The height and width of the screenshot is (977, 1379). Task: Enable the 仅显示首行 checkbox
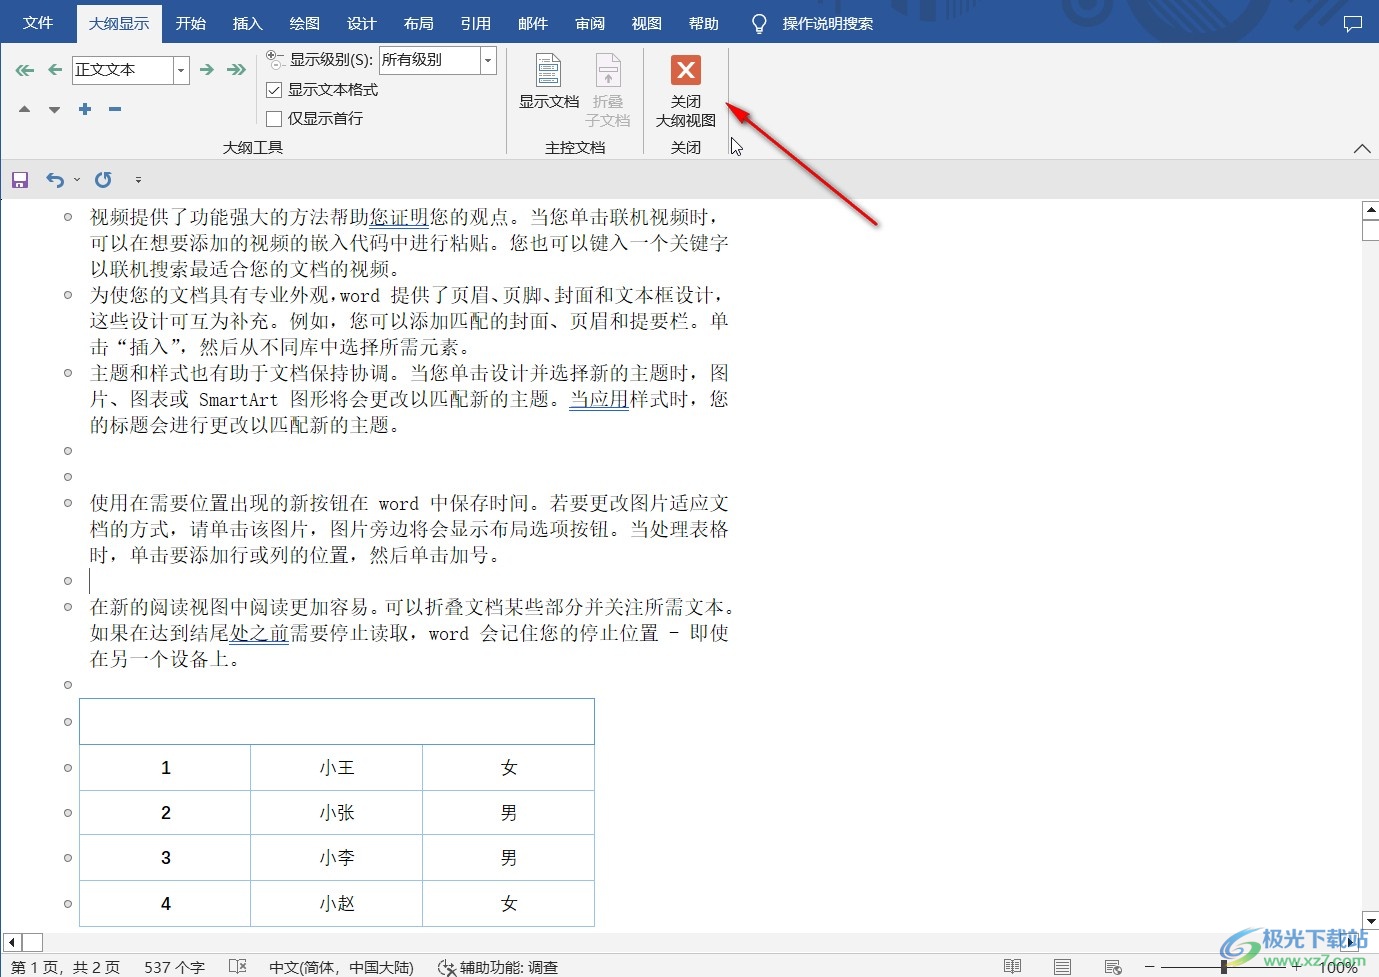[274, 119]
